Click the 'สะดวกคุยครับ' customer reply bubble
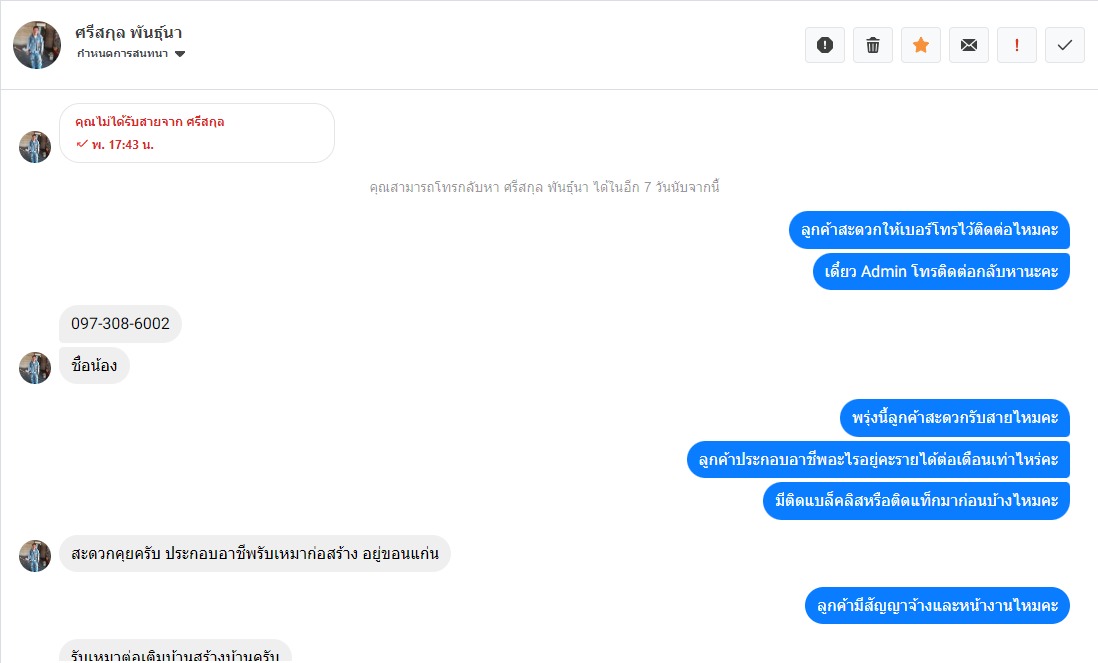Viewport: 1098px width, 663px height. pyautogui.click(x=255, y=554)
